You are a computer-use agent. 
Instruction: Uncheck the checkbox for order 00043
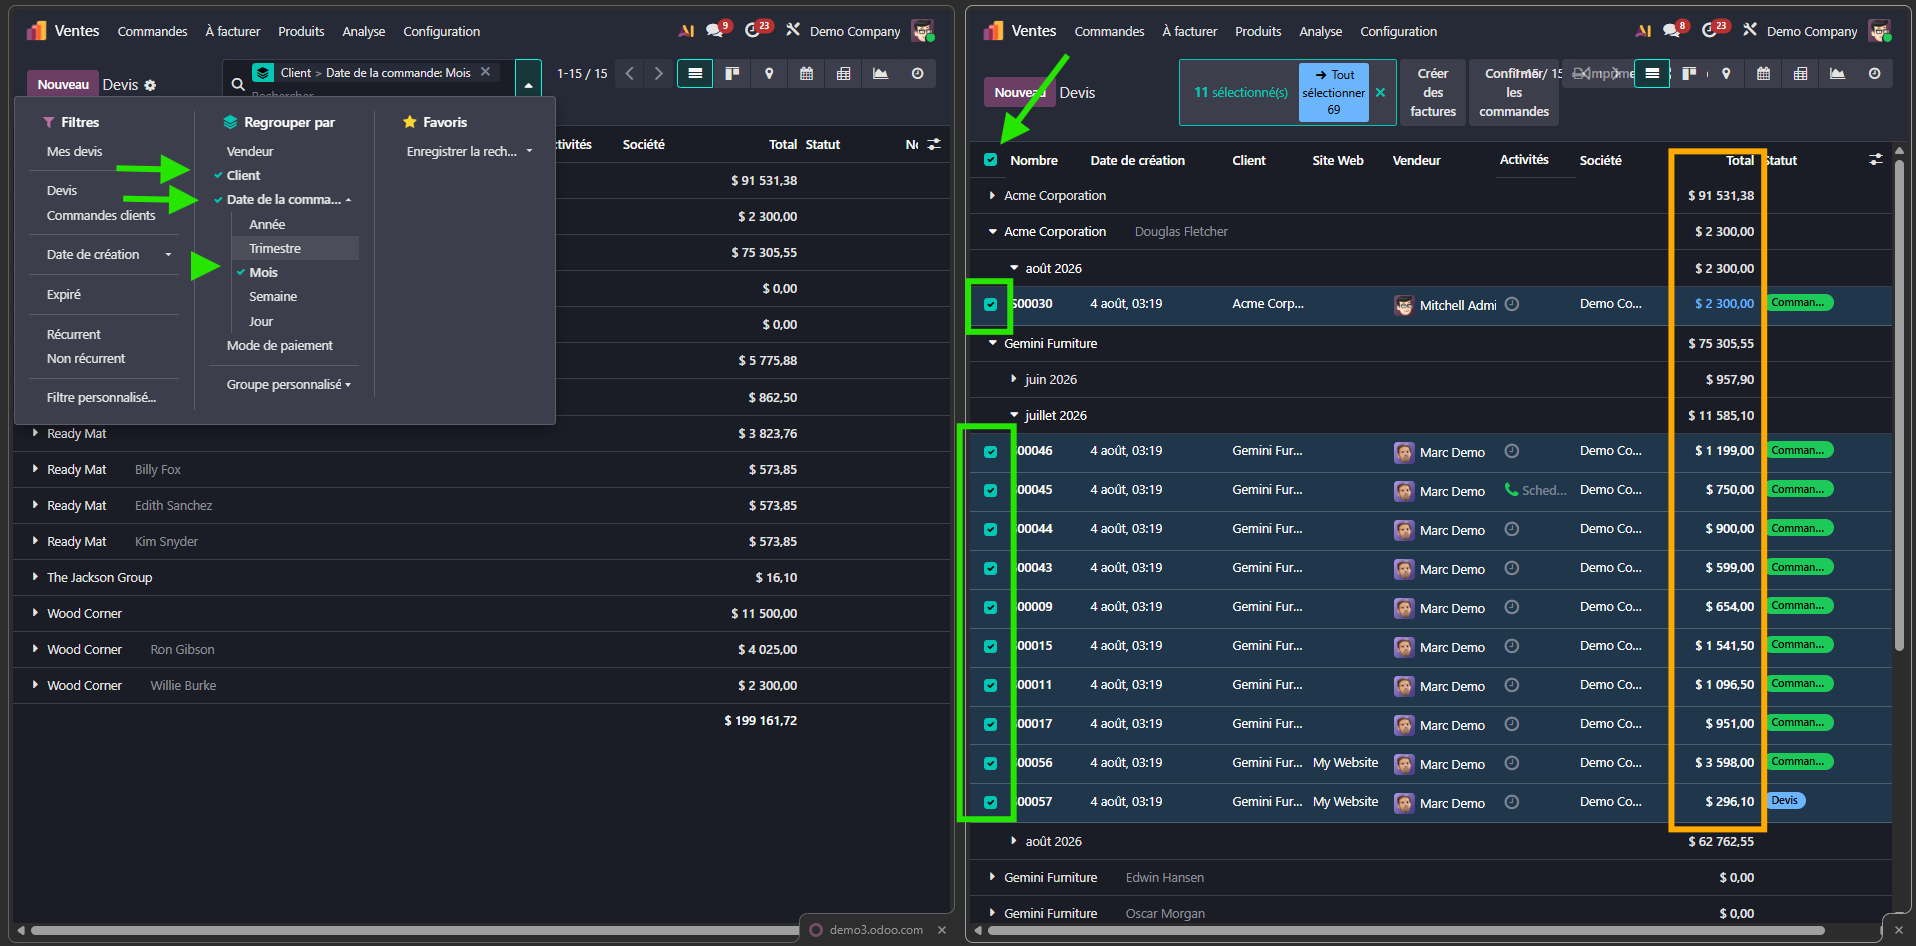pos(990,568)
